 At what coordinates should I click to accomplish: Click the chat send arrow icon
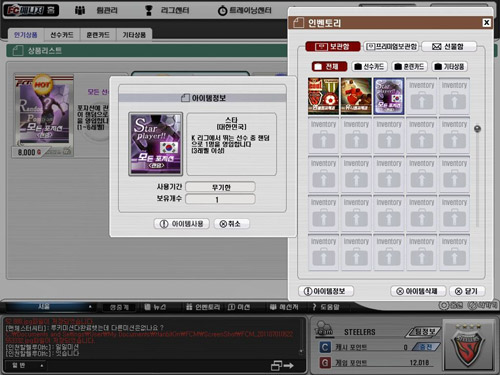tap(282, 365)
